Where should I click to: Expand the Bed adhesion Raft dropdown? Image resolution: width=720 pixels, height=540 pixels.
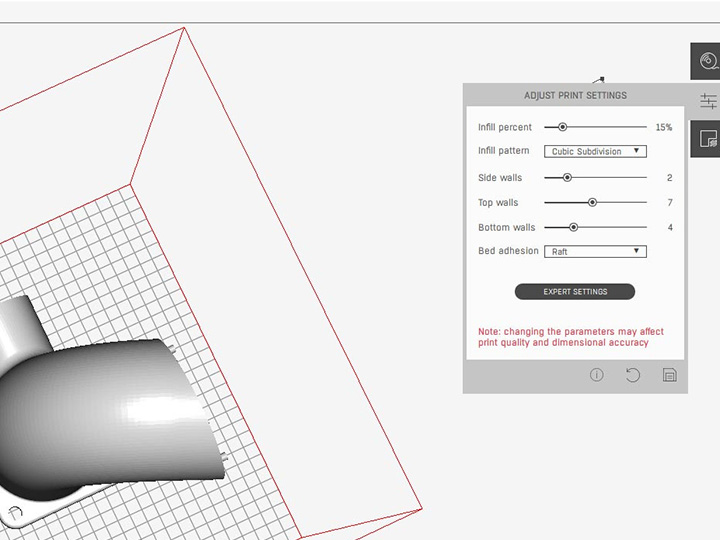click(594, 252)
